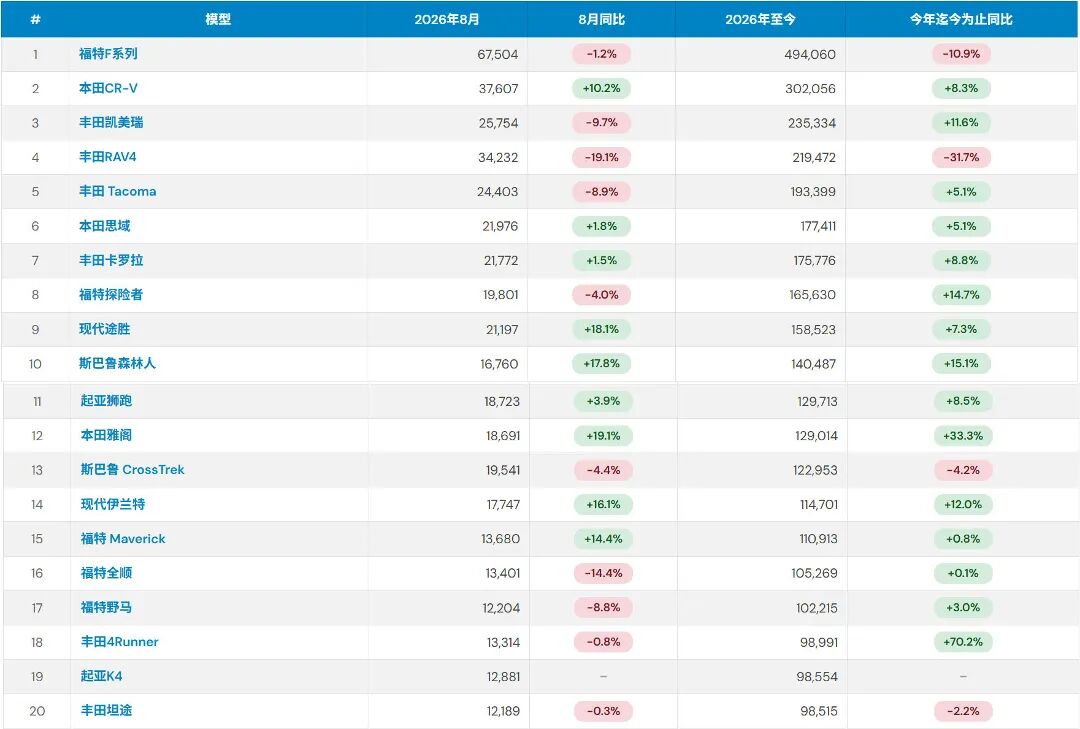Click the # rank column header

click(35, 19)
